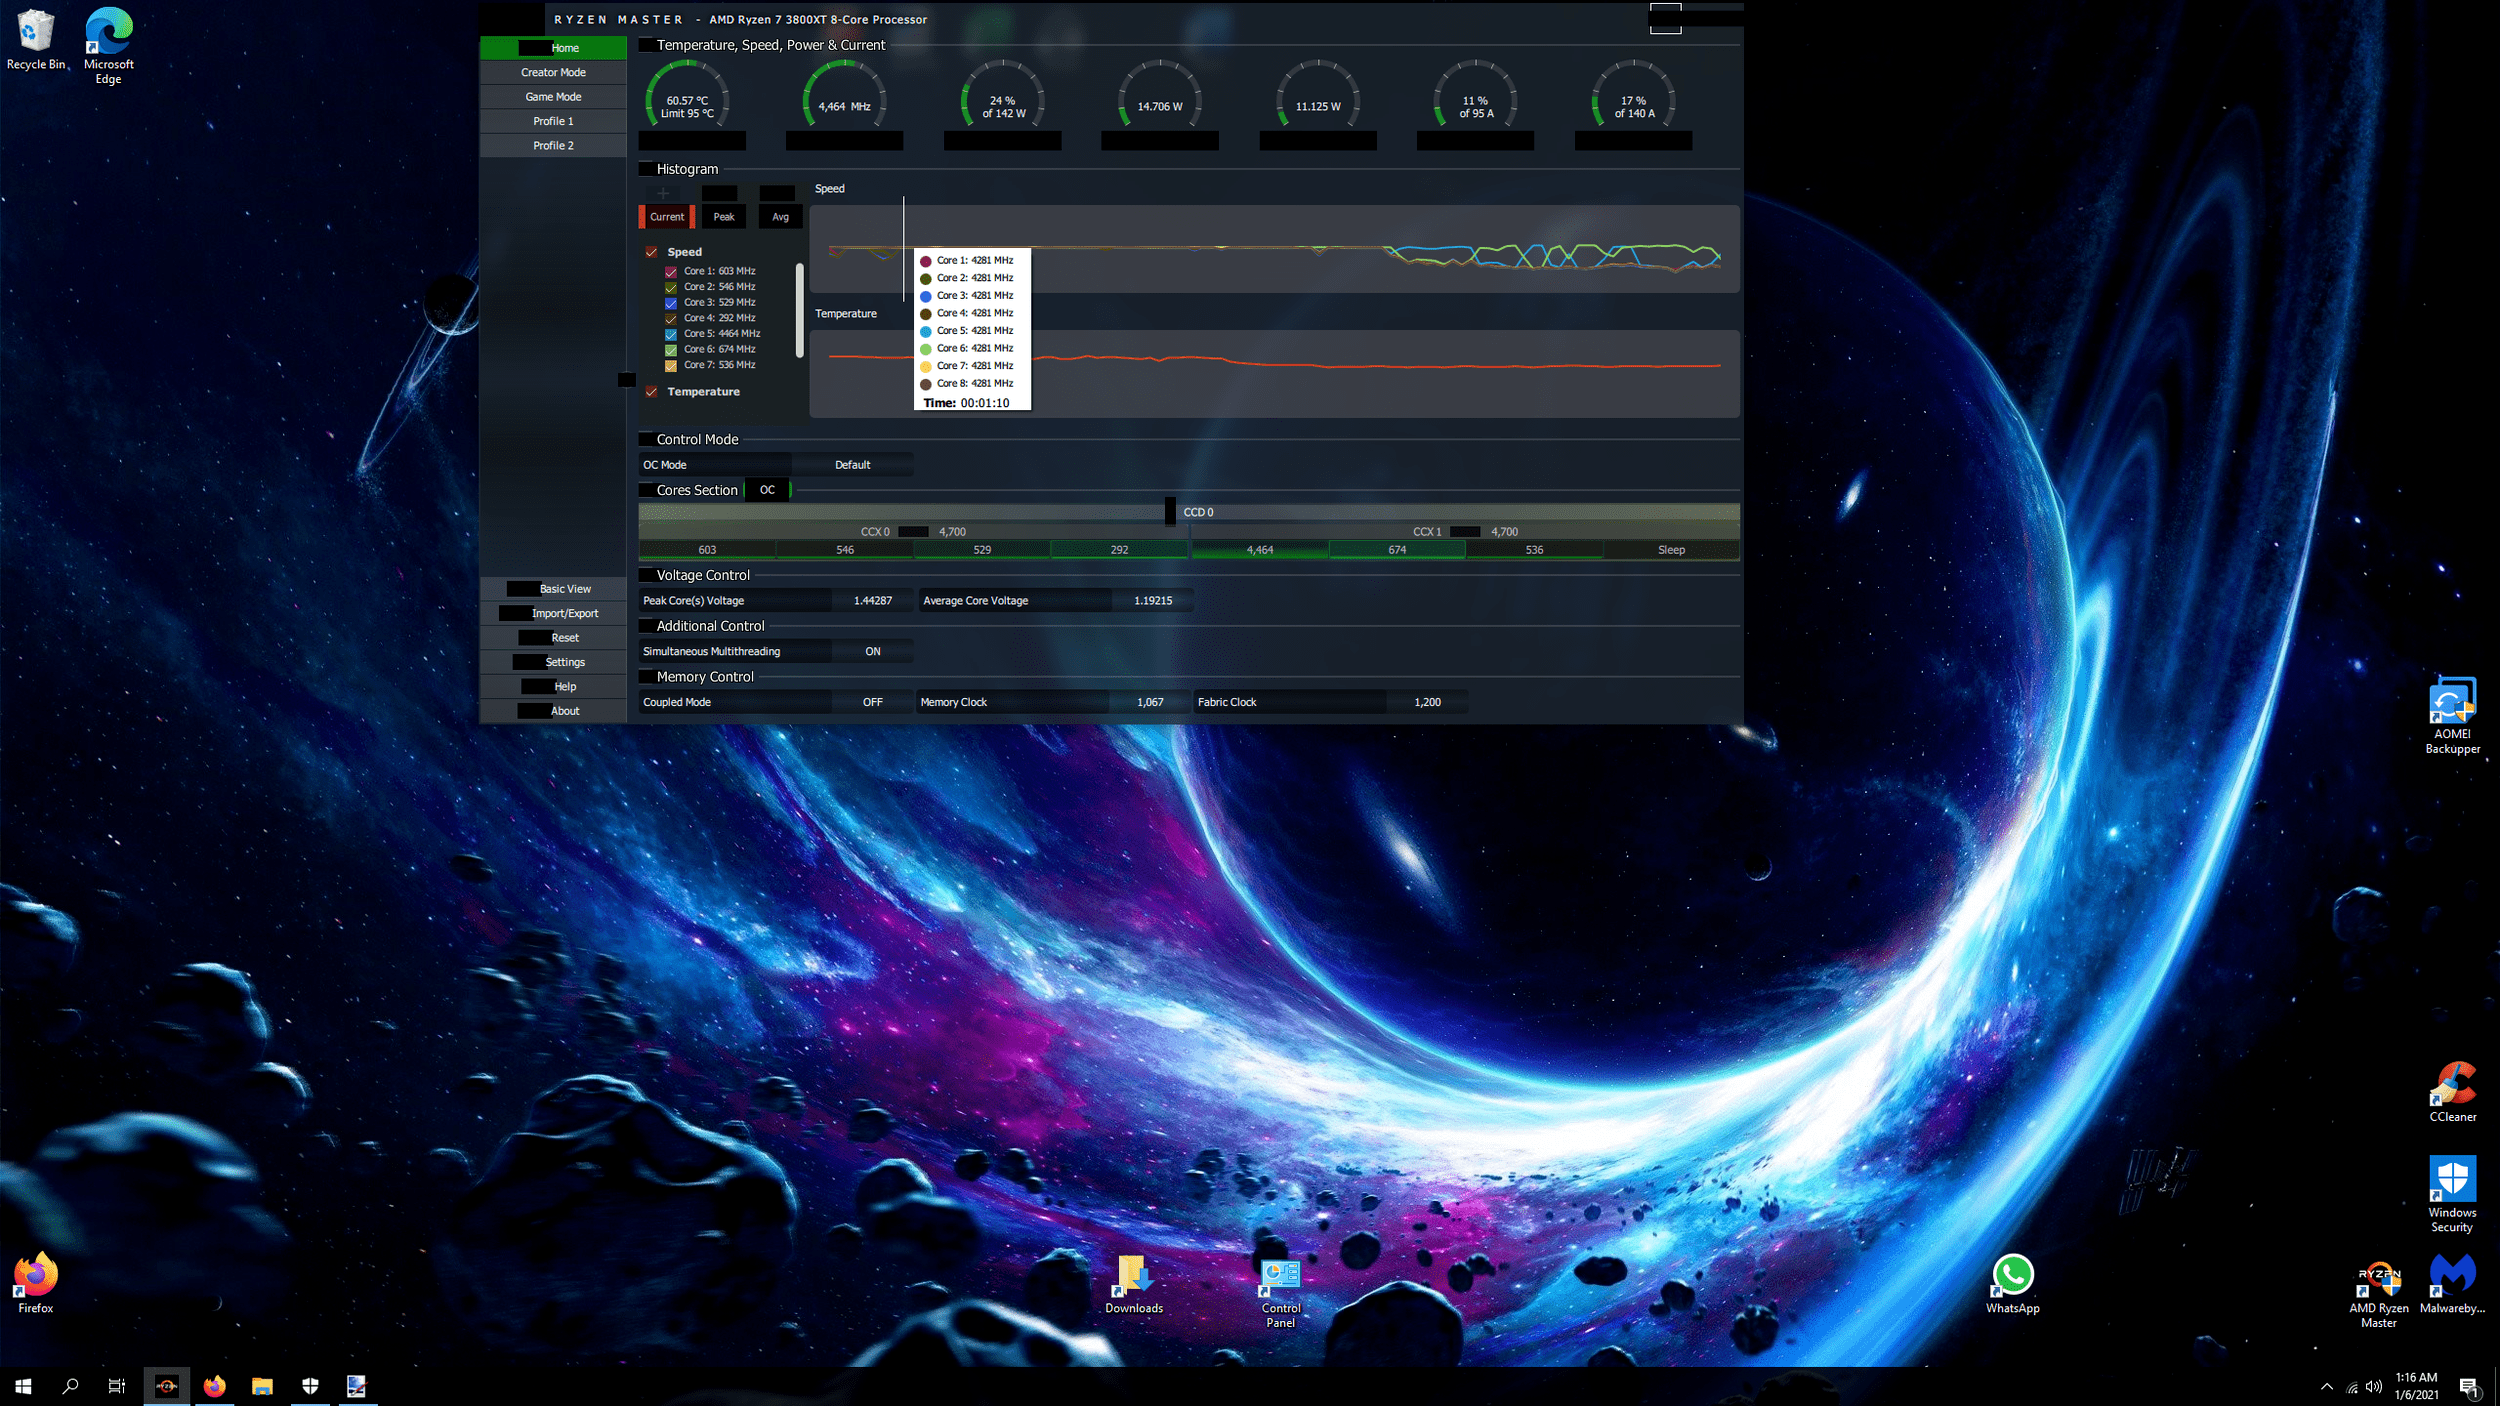Click the volume icon in system tray
Image resolution: width=2500 pixels, height=1406 pixels.
(2374, 1387)
